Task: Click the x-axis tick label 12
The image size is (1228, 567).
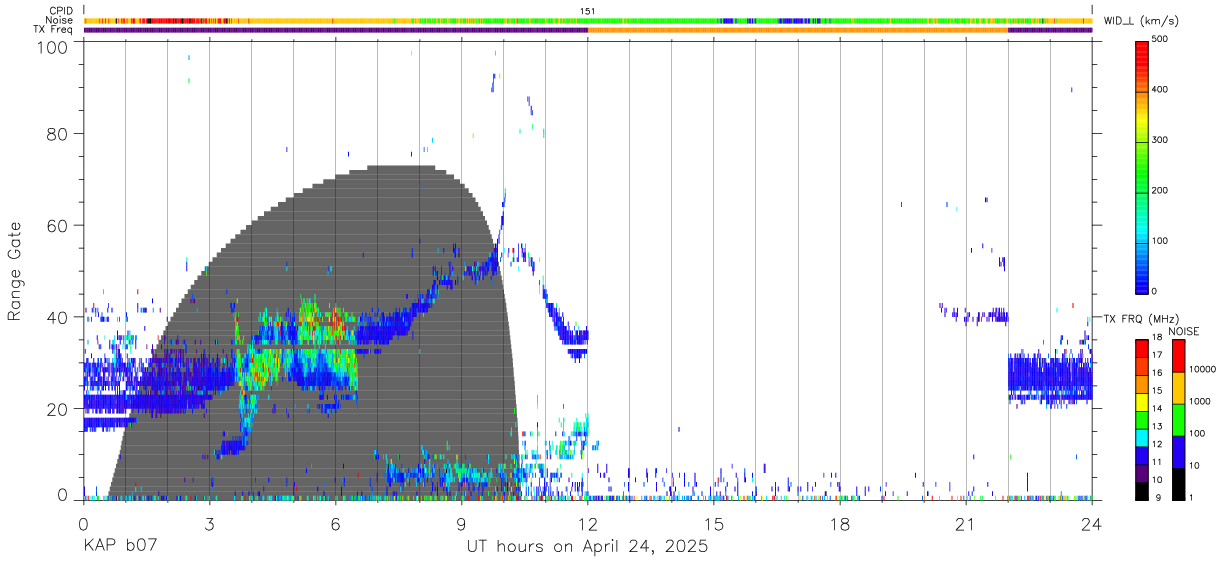Action: click(x=588, y=524)
